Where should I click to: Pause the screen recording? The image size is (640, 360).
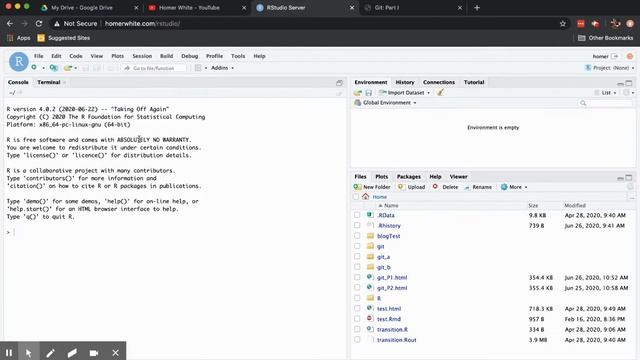(x=9, y=353)
